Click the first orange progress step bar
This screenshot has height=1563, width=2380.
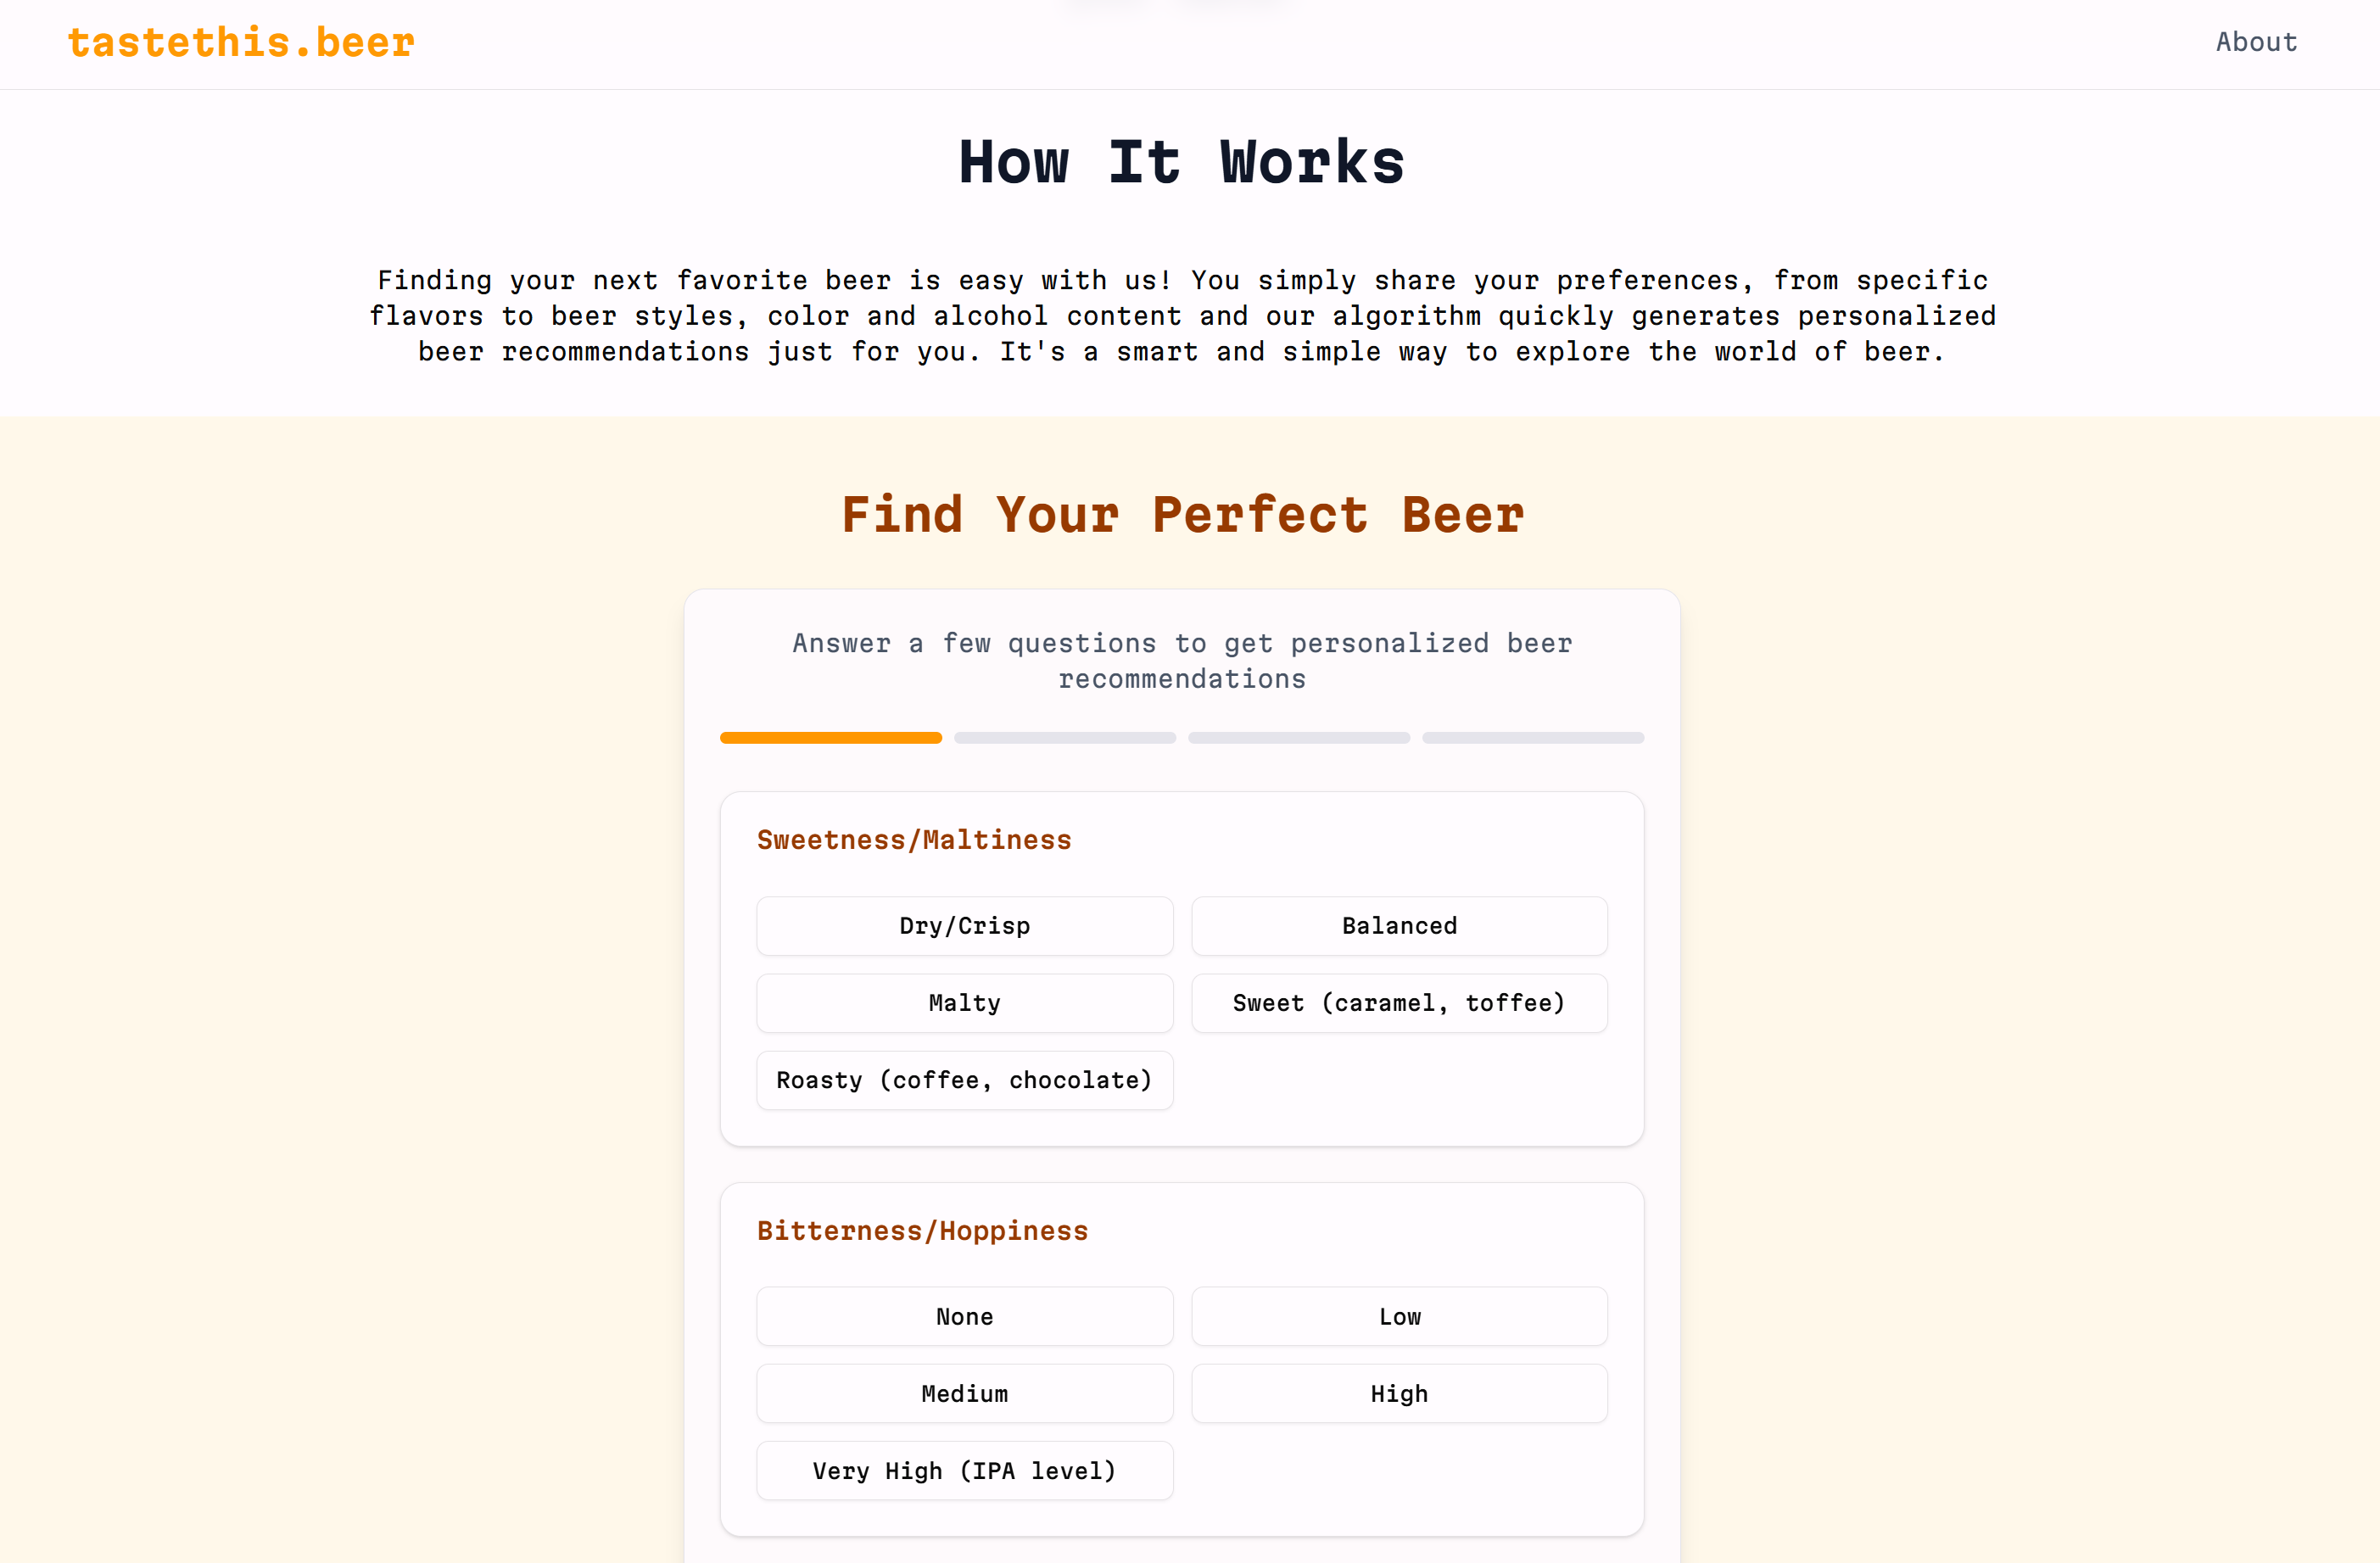click(x=831, y=738)
